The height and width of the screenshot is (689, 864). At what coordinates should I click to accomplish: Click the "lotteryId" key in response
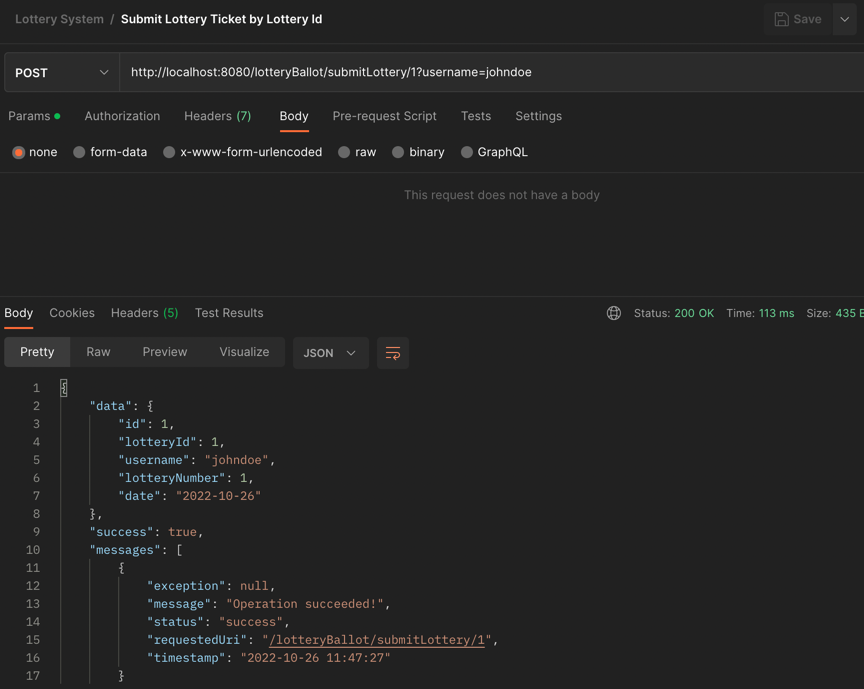(x=157, y=442)
